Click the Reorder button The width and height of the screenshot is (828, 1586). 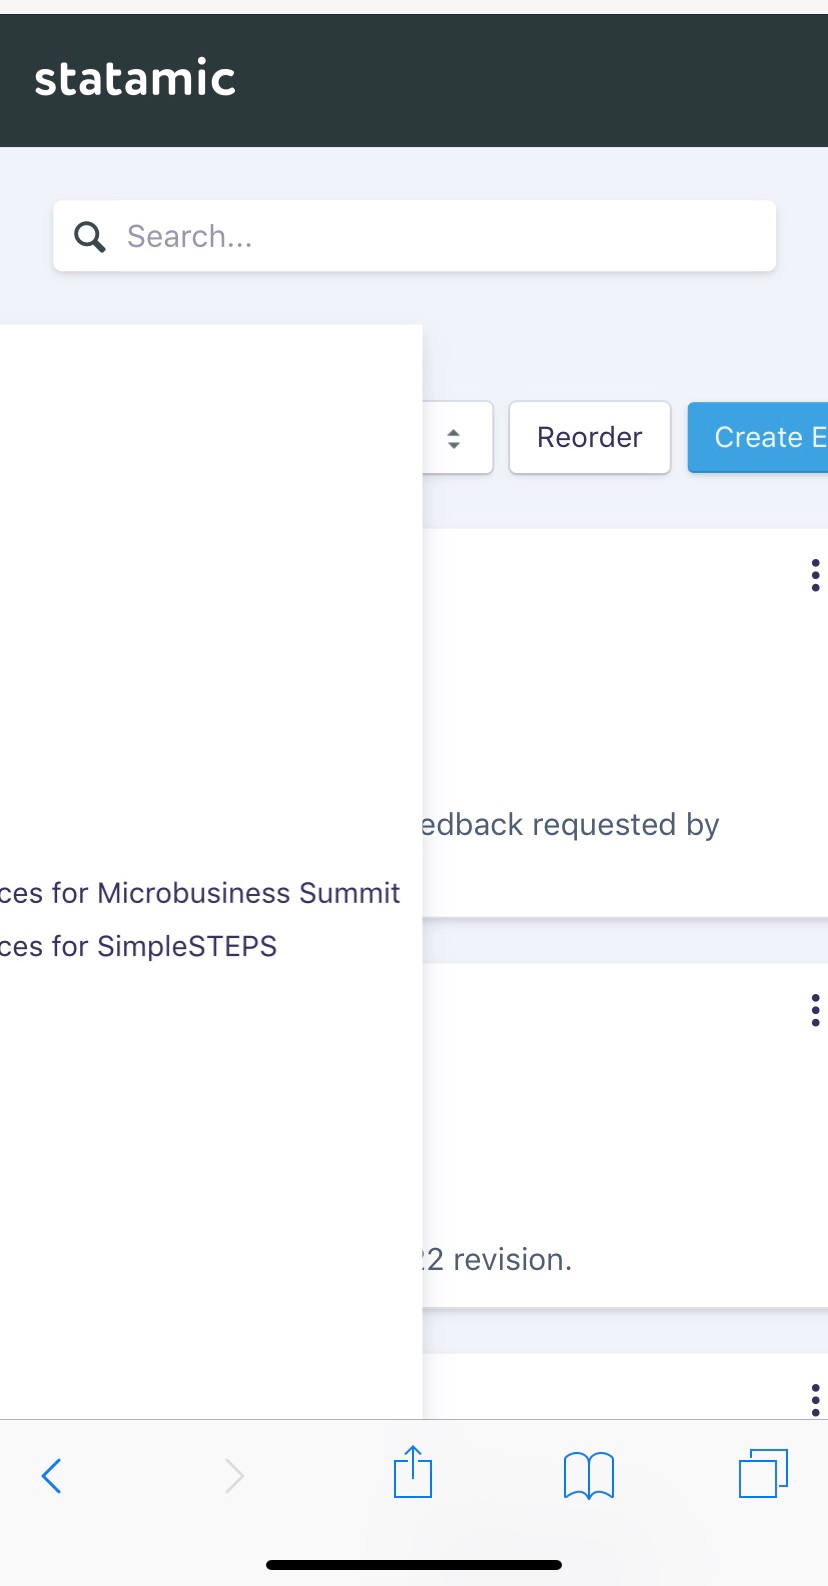click(x=589, y=437)
